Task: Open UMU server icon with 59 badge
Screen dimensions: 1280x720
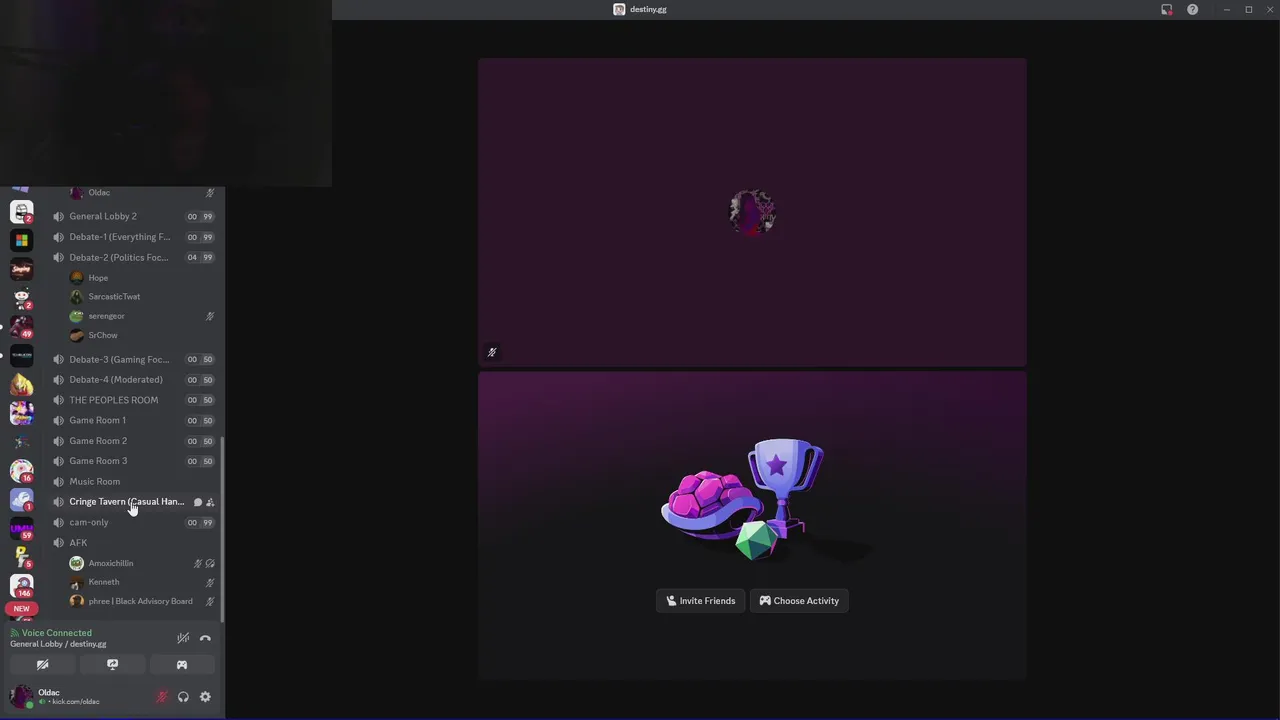Action: click(21, 527)
